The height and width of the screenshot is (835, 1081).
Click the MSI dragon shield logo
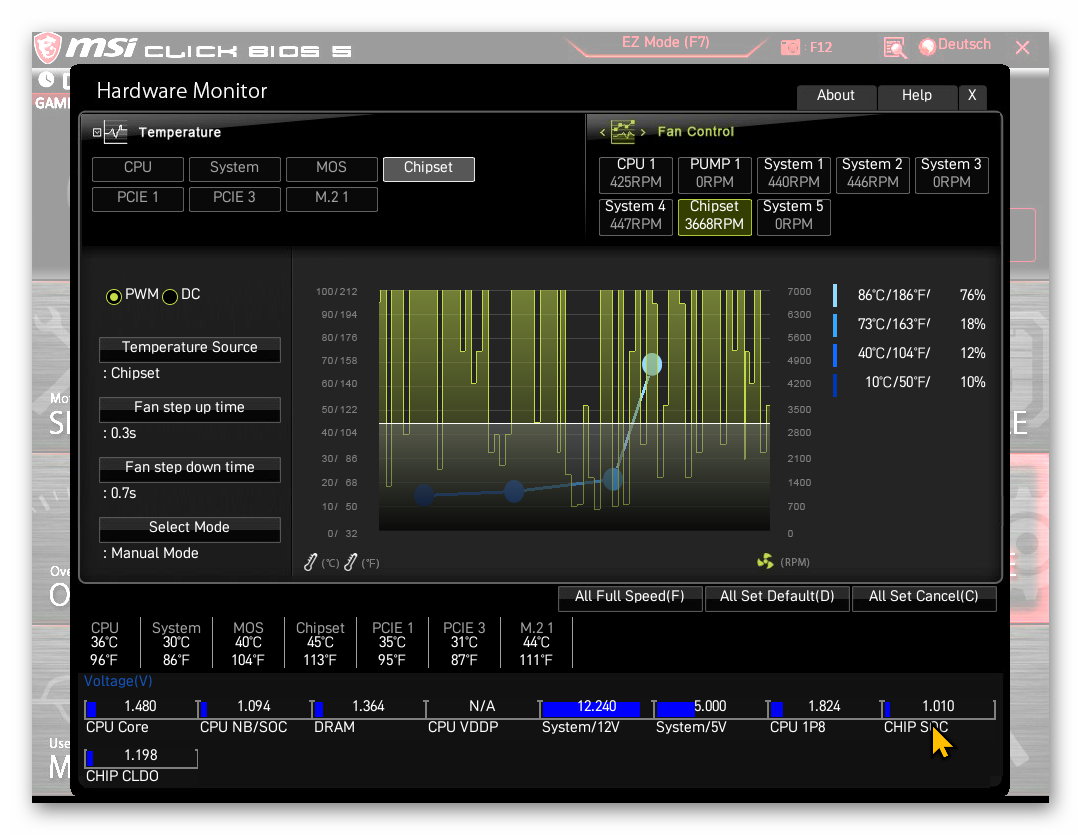pos(48,48)
